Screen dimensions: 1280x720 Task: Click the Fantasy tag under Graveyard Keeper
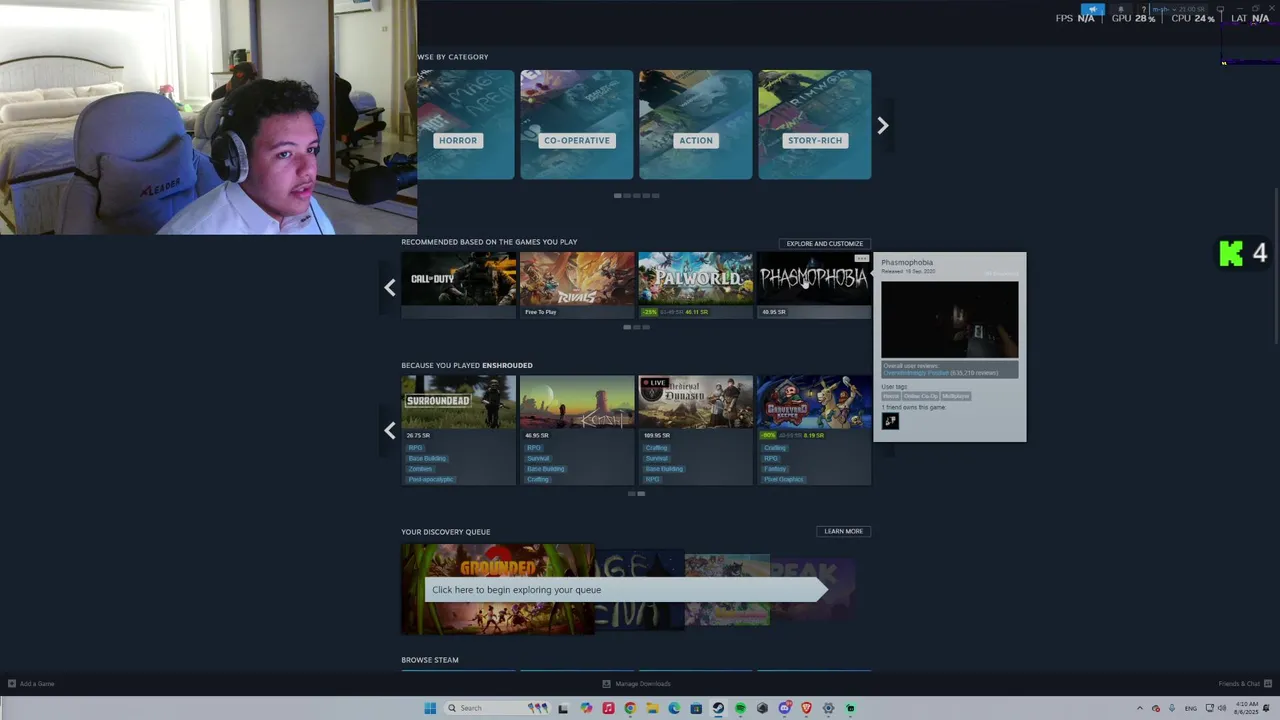(775, 468)
